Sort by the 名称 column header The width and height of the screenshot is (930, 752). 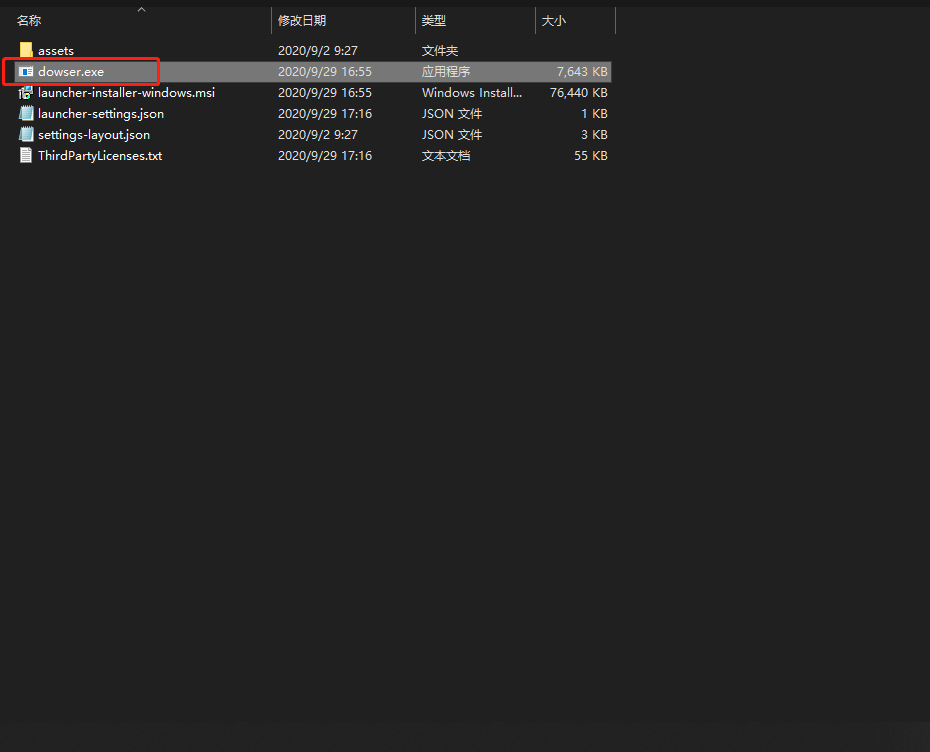(x=29, y=21)
